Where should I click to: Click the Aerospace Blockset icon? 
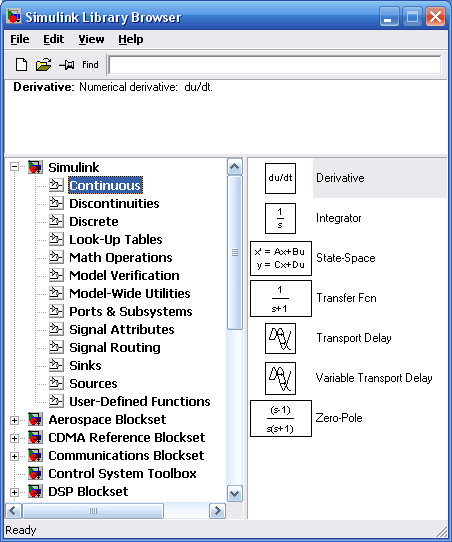(x=35, y=419)
